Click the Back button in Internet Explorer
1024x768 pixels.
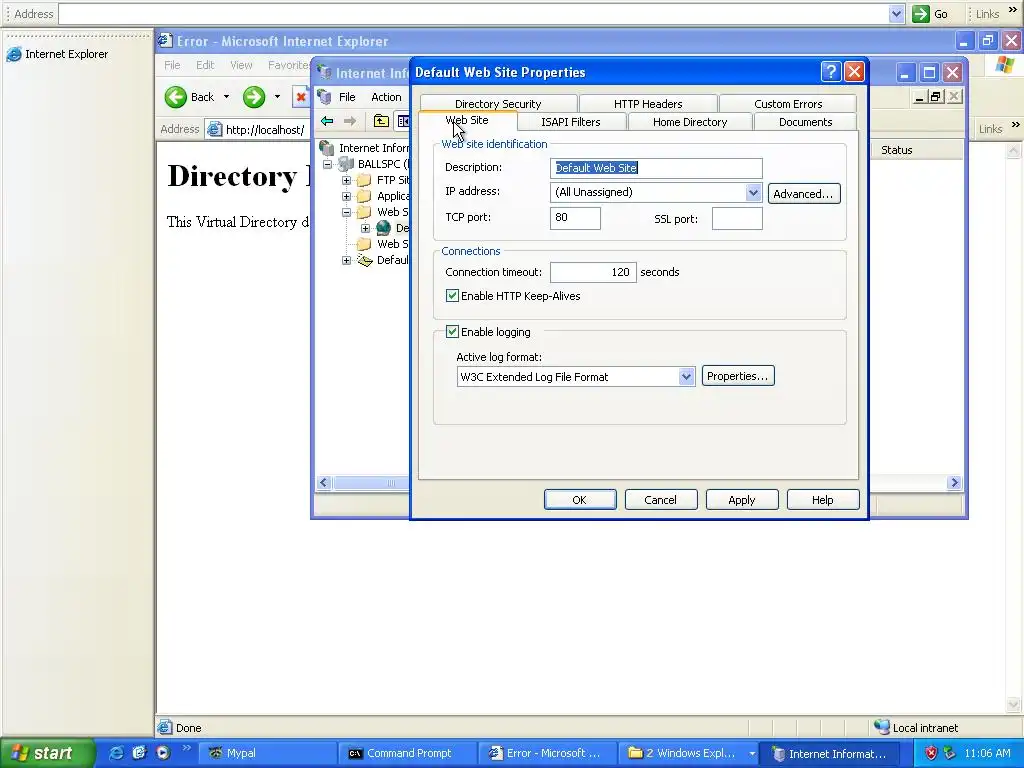(189, 97)
